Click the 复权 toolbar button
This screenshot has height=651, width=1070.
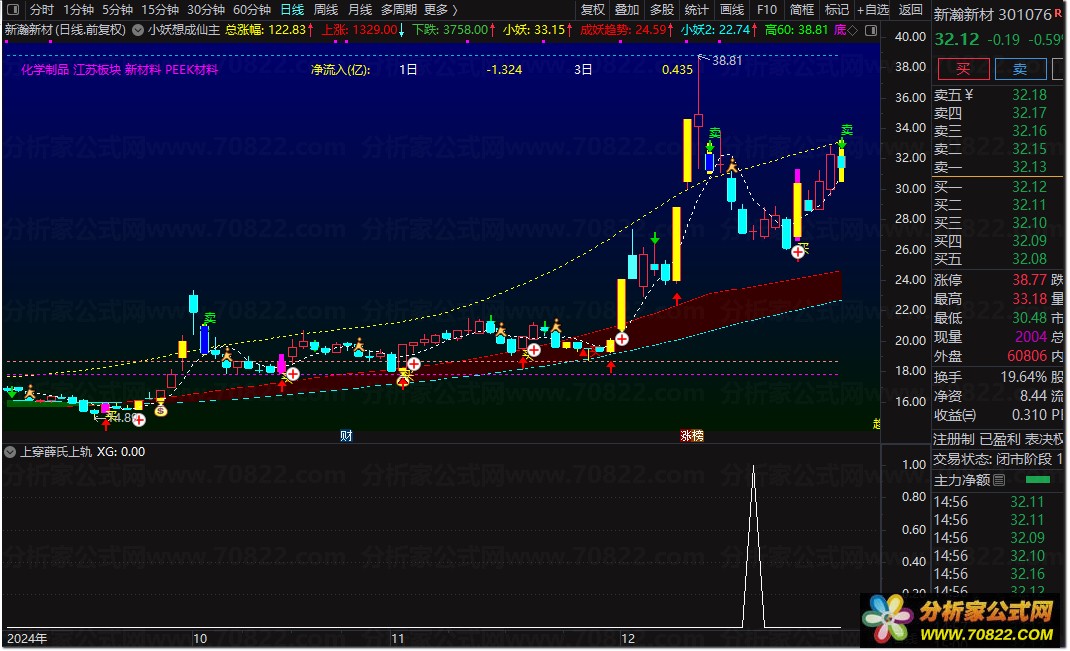592,10
